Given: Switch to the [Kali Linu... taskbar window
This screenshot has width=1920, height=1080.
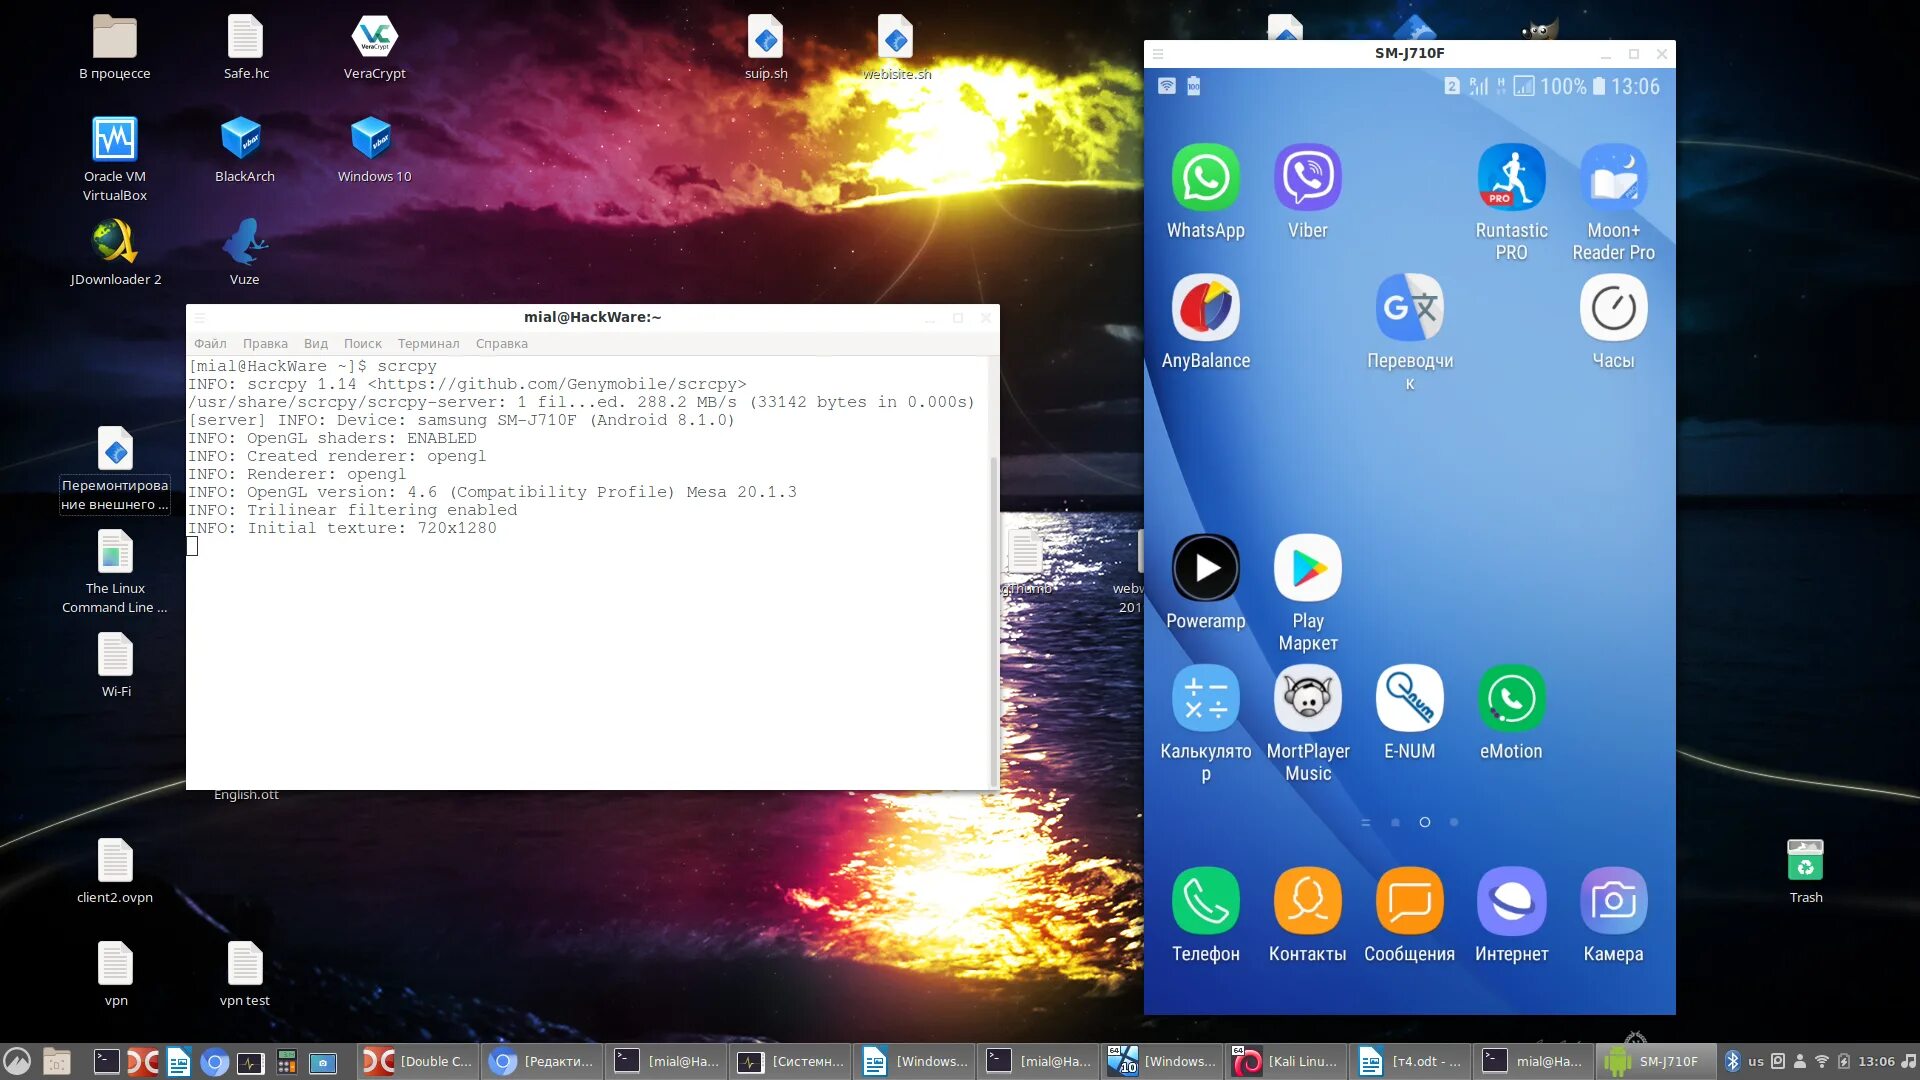Looking at the screenshot, I should (x=1287, y=1061).
